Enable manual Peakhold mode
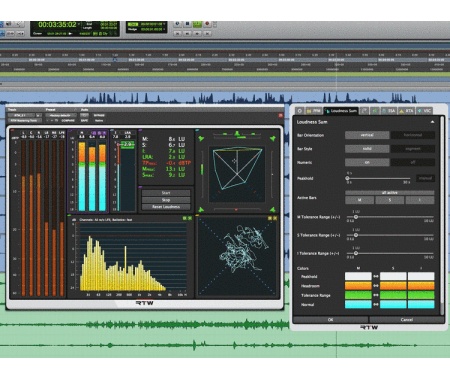 click(425, 178)
